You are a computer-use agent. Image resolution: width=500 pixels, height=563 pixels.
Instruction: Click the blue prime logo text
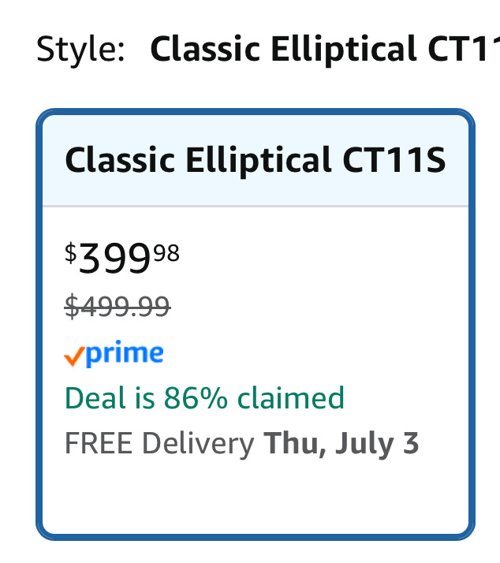(125, 354)
